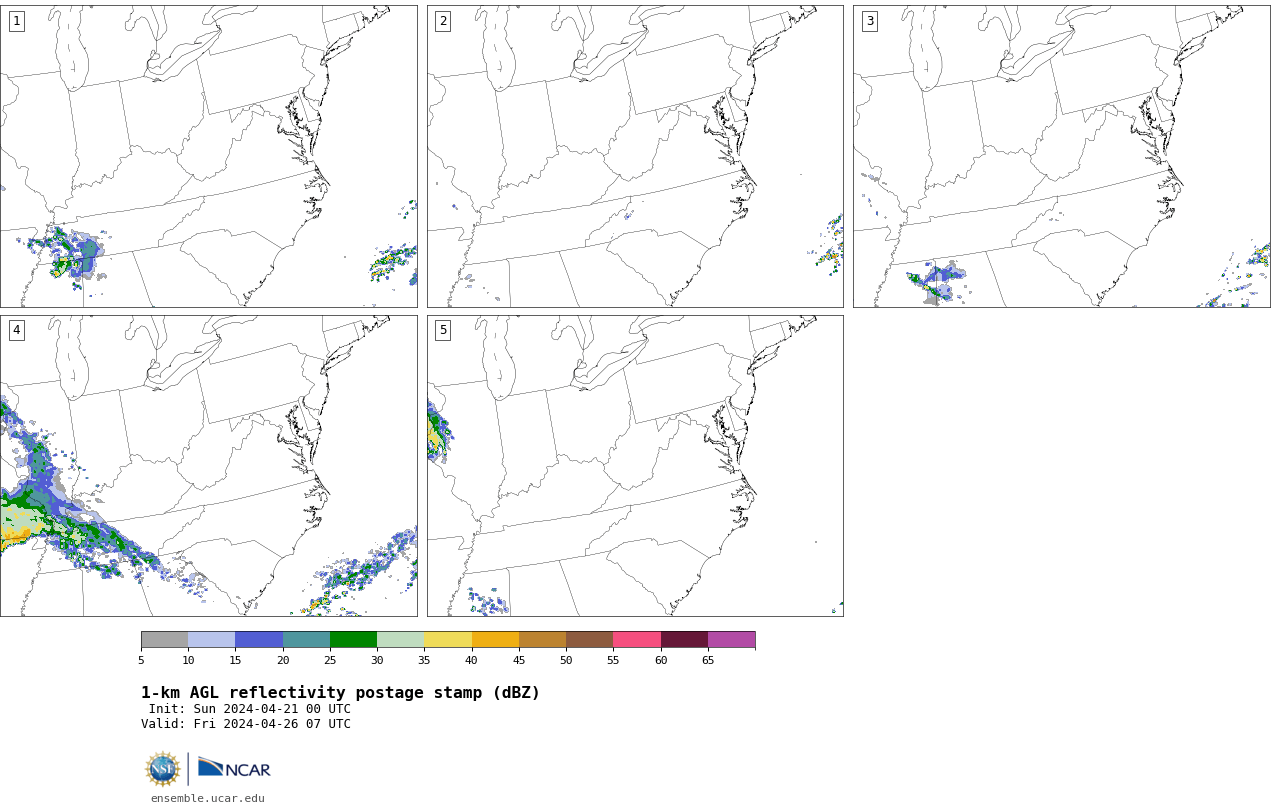Click the ensemble.ucar.edu text
1280x809 pixels.
point(208,798)
